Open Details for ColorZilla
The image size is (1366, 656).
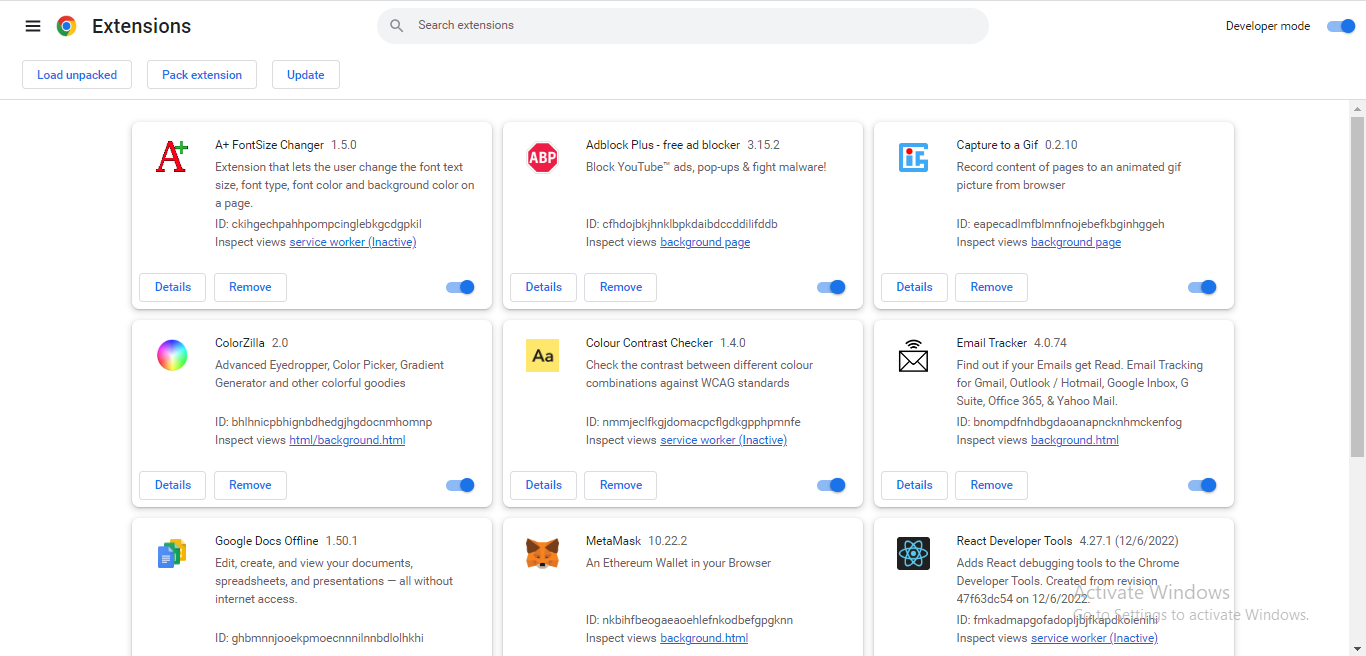(x=173, y=485)
